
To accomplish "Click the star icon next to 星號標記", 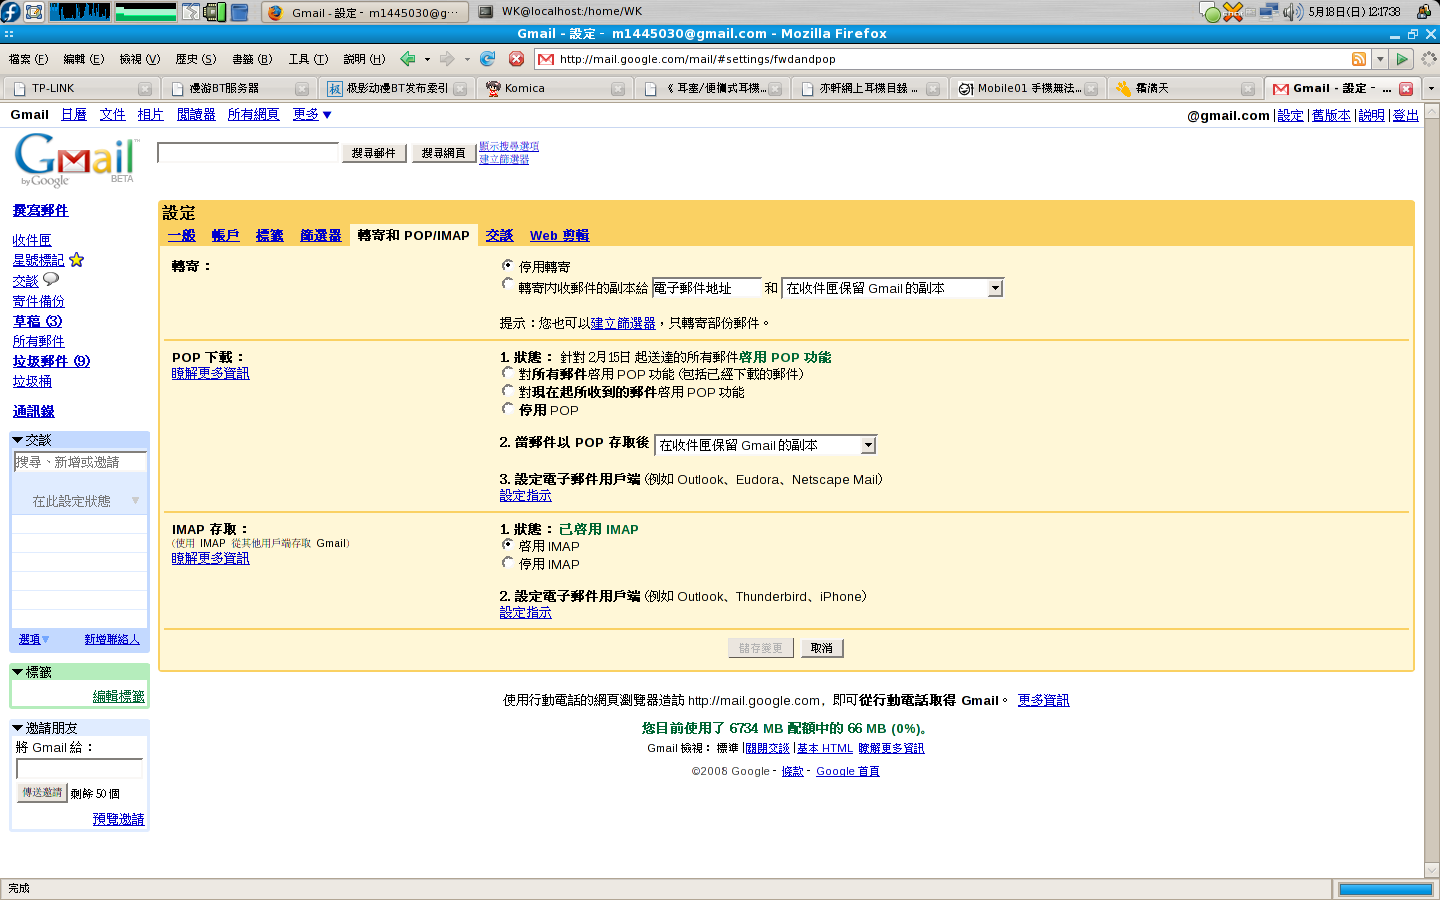I will point(77,260).
